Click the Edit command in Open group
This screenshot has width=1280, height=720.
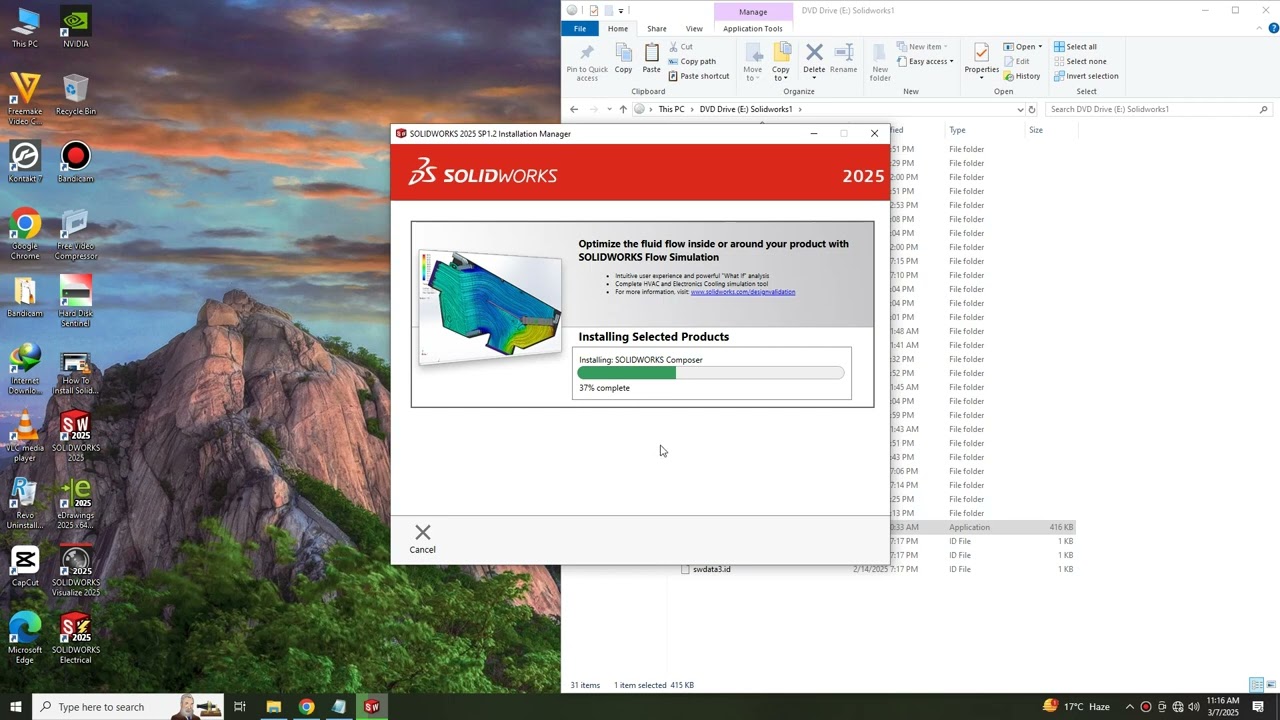click(1016, 61)
